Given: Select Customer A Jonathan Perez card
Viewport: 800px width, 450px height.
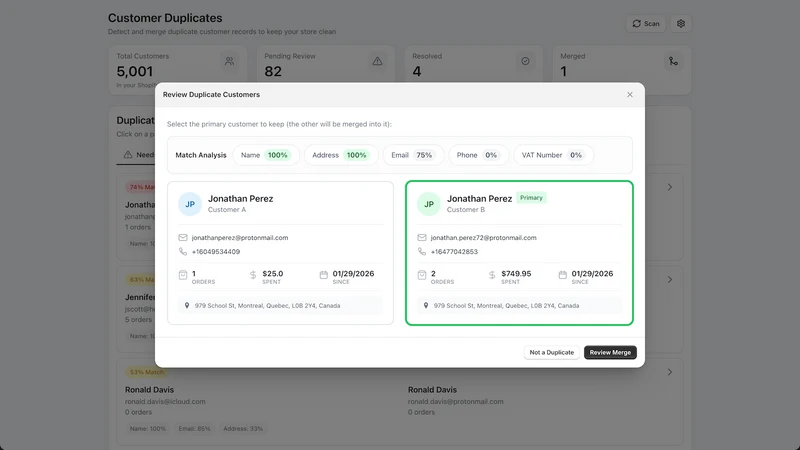Looking at the screenshot, I should tap(280, 253).
